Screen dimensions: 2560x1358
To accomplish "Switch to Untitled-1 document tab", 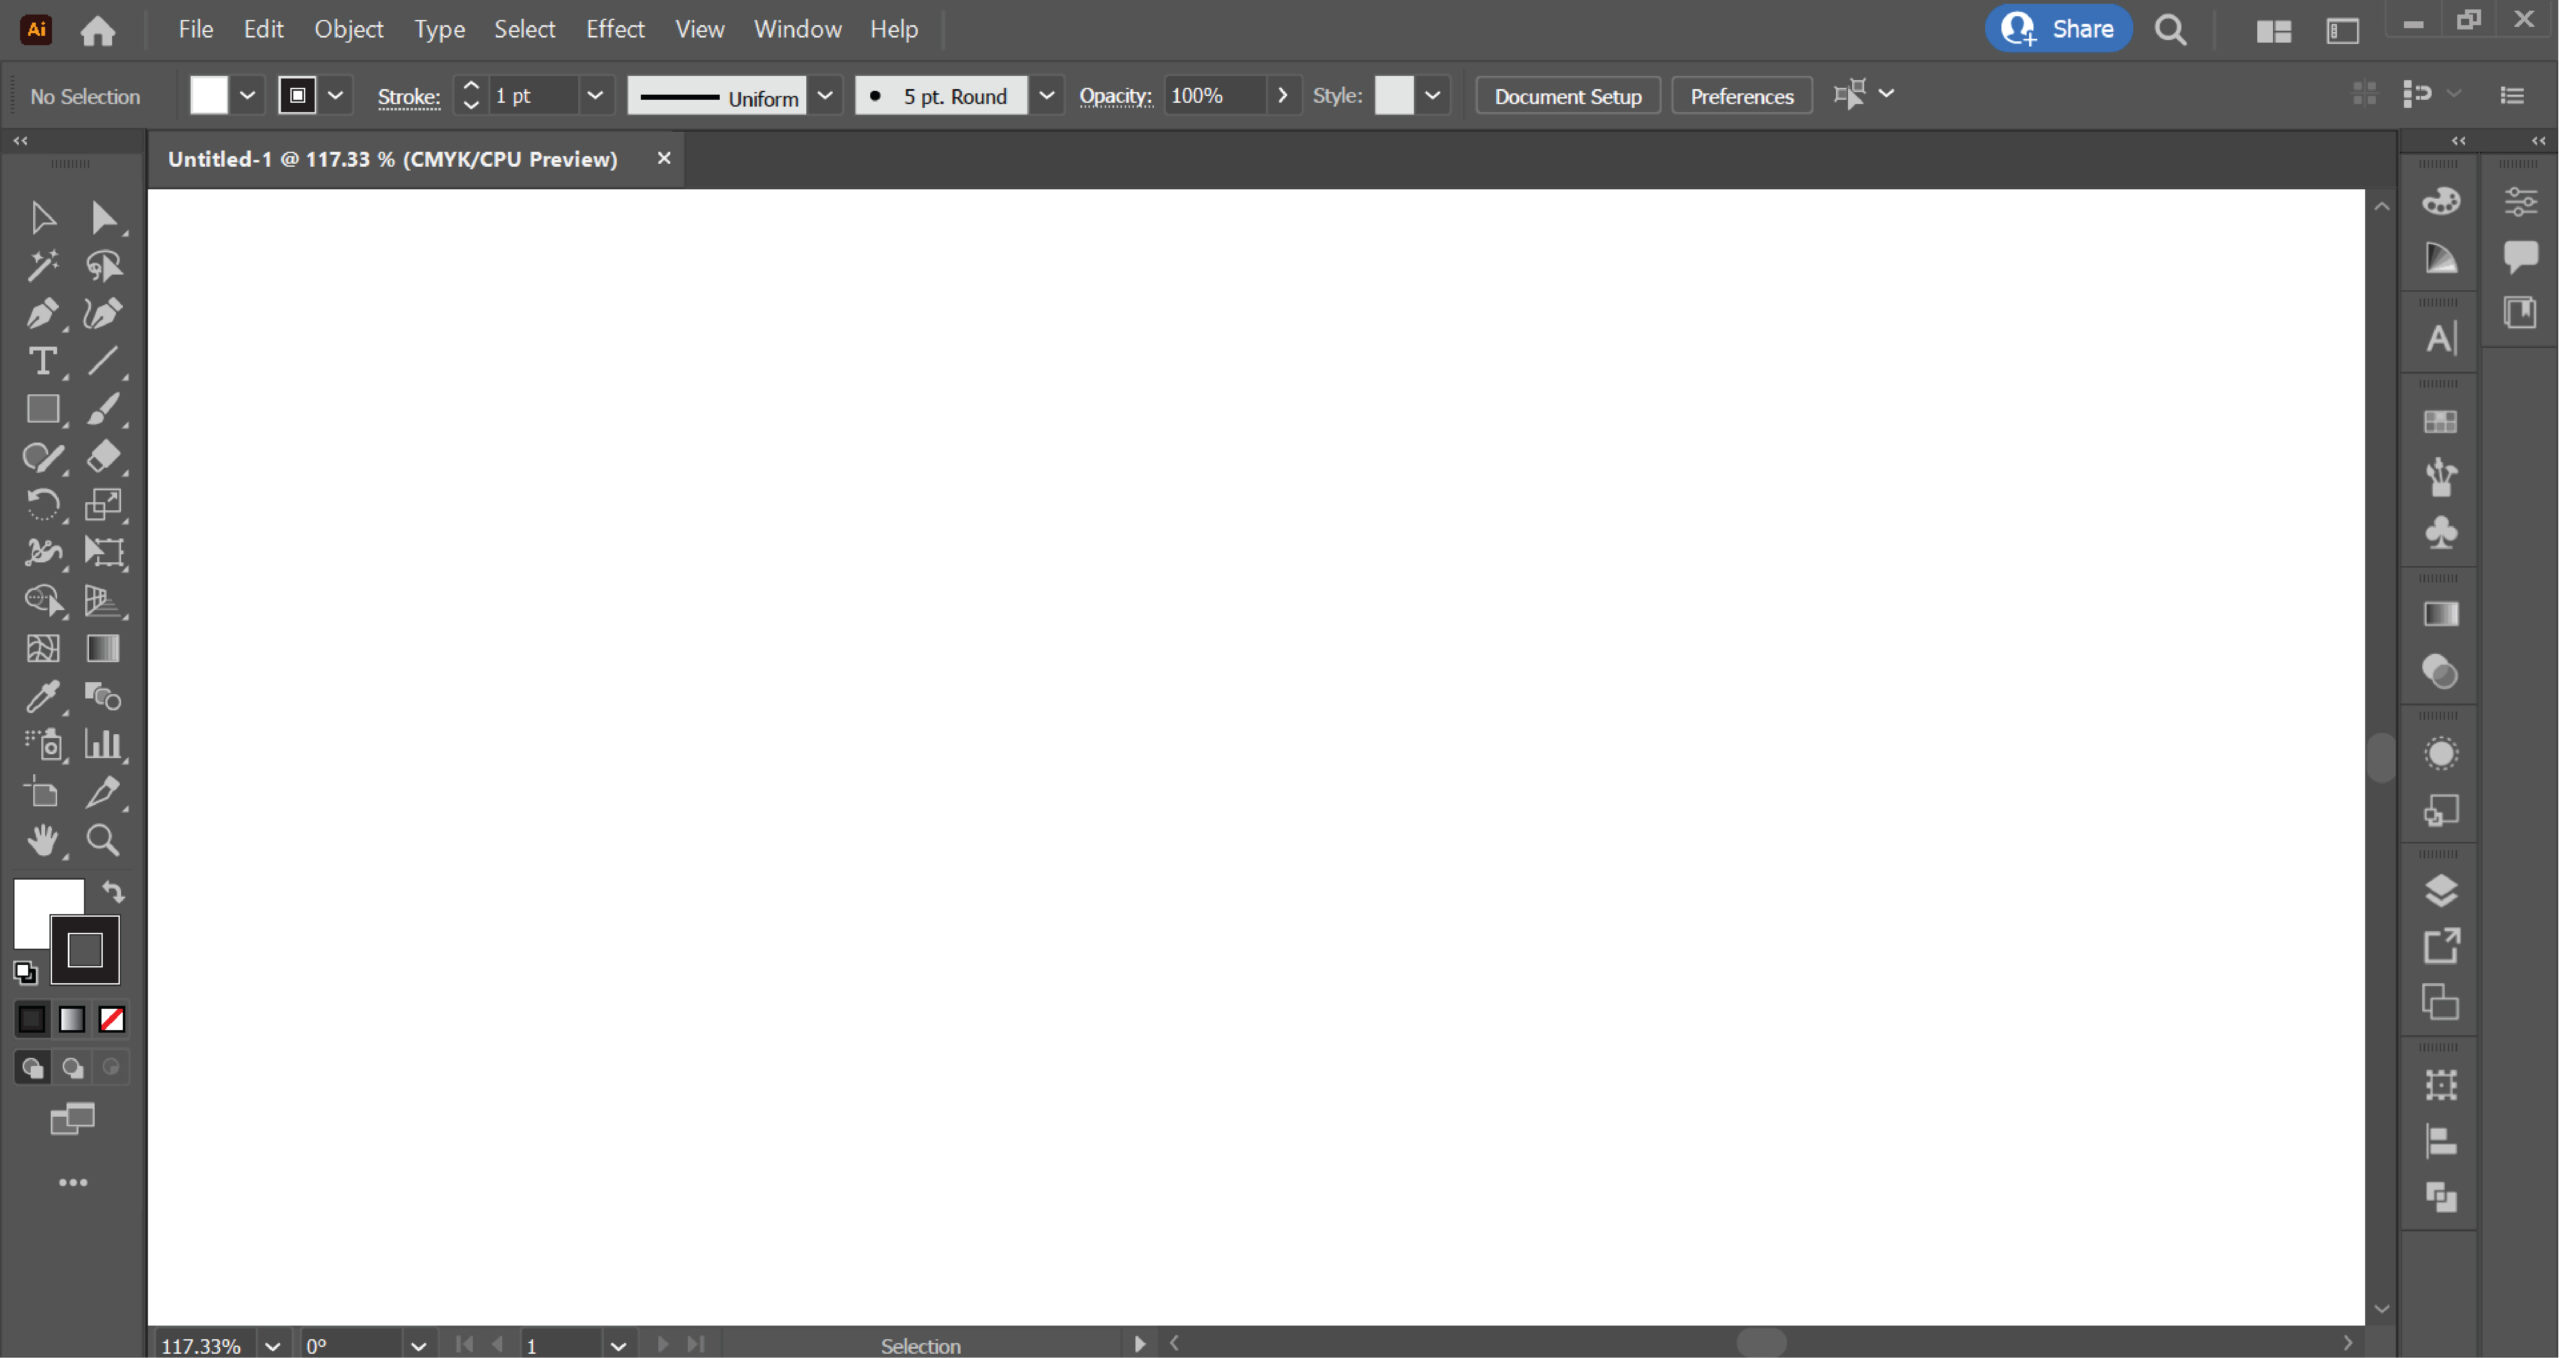I will coord(393,159).
